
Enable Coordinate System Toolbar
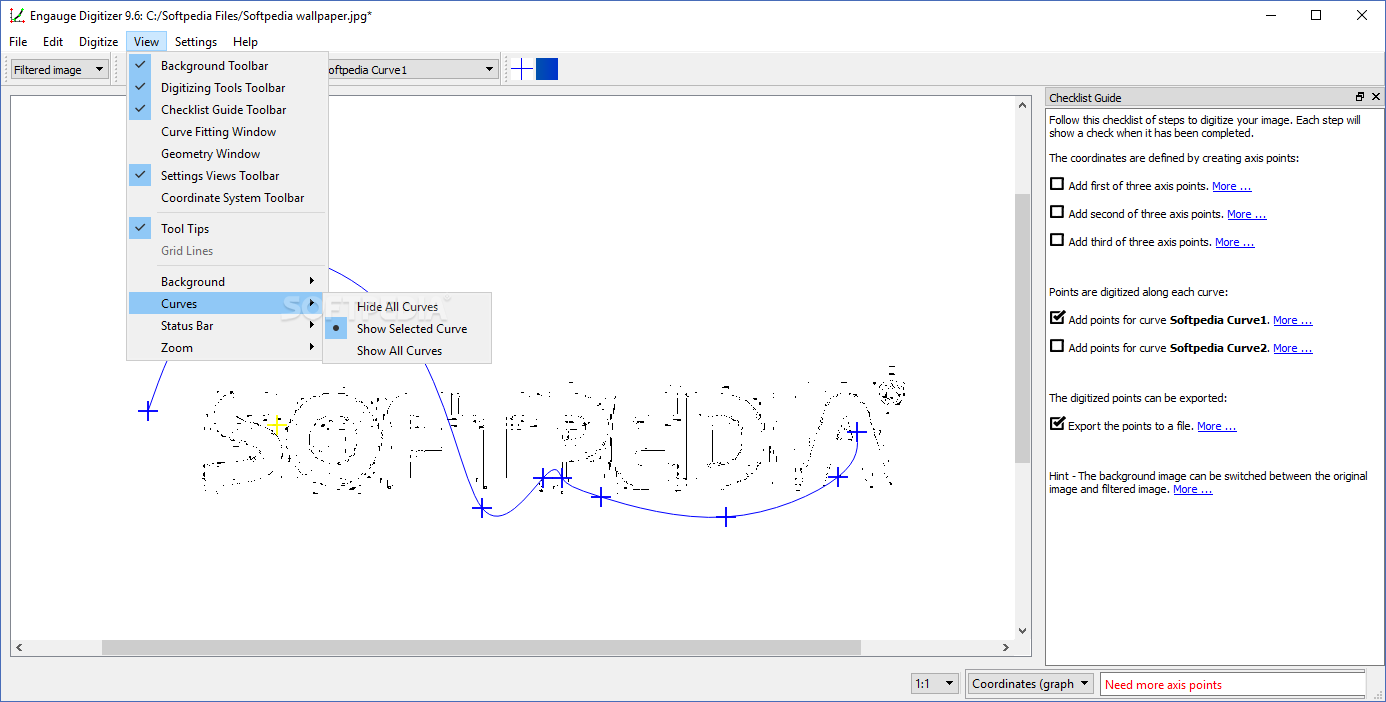tap(228, 198)
